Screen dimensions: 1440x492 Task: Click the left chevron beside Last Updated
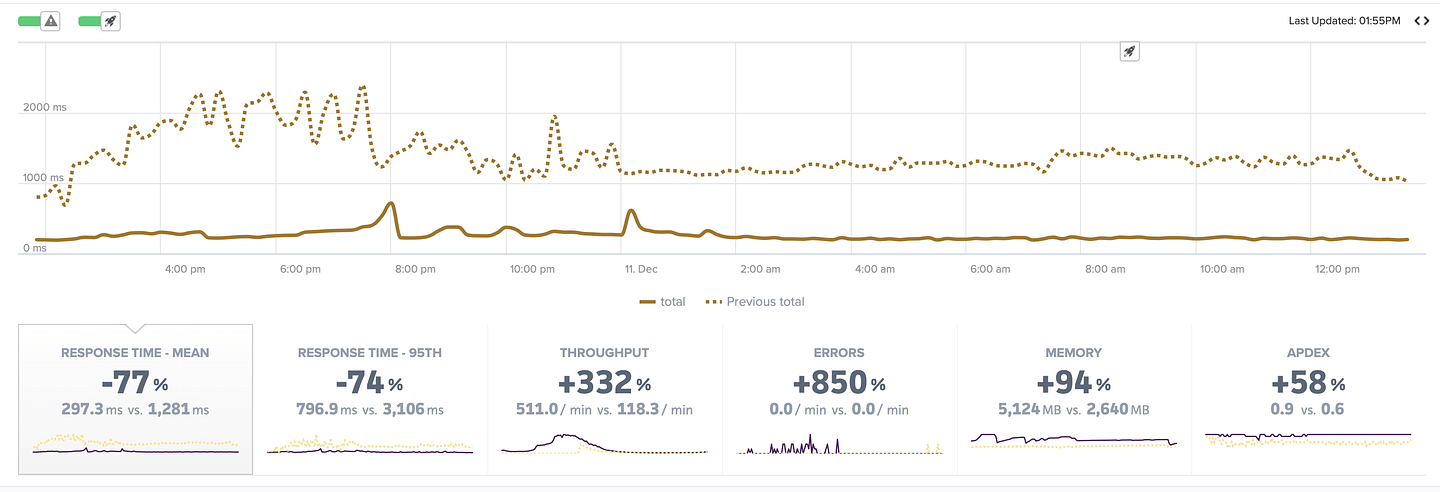pyautogui.click(x=1418, y=21)
